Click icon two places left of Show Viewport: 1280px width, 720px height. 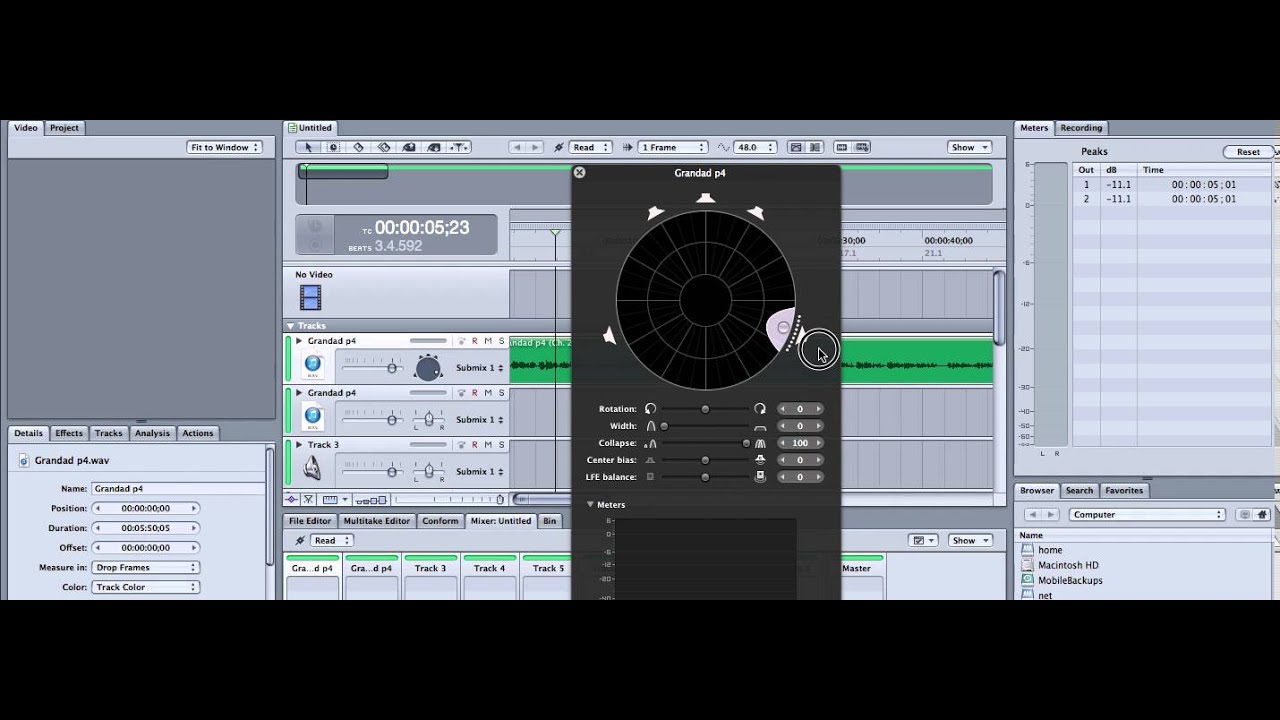pos(842,147)
